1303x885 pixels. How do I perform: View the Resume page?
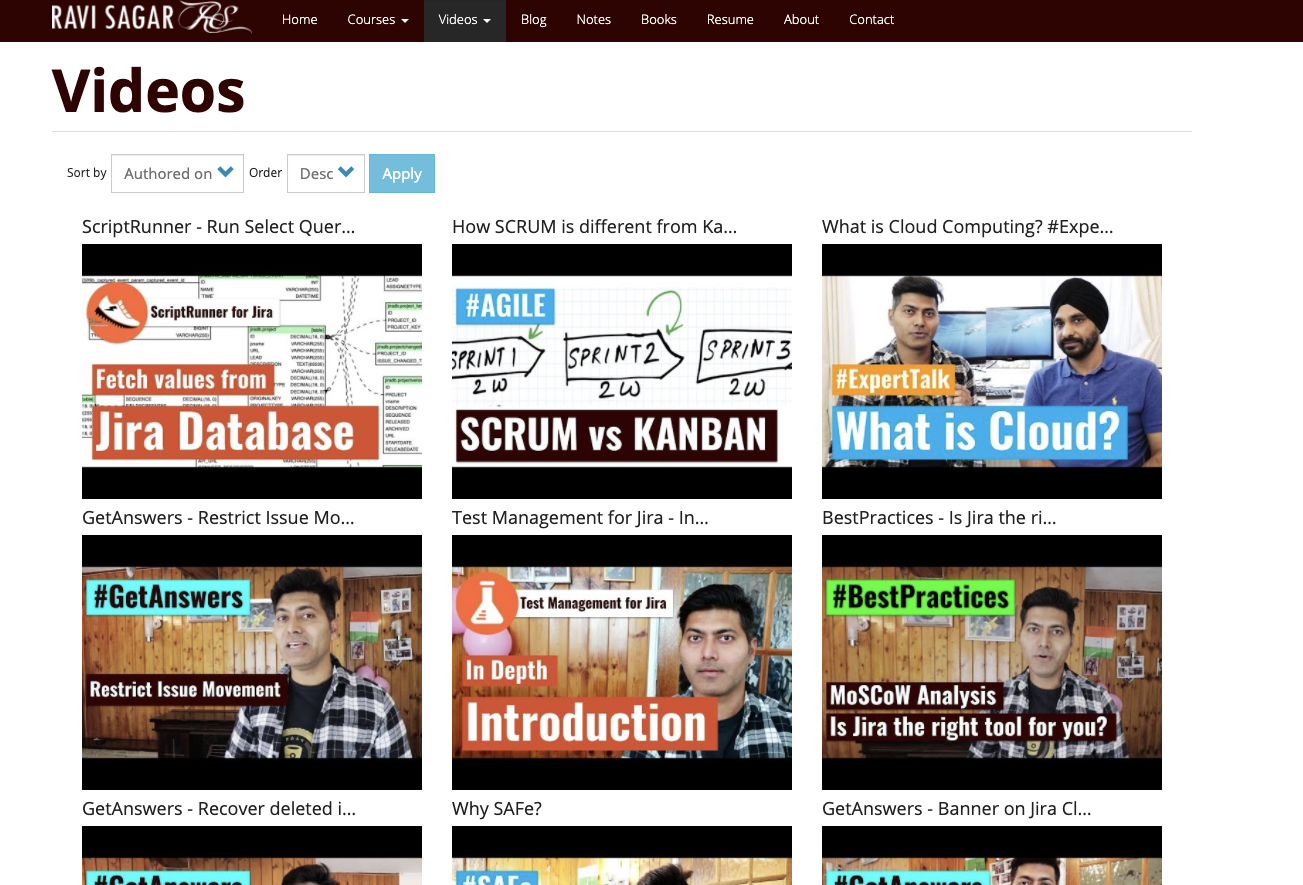730,20
